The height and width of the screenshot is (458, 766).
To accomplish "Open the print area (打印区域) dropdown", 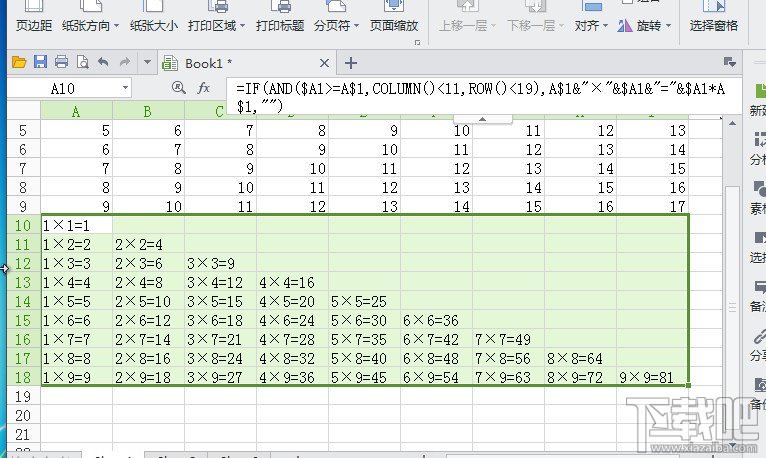I will click(x=216, y=17).
